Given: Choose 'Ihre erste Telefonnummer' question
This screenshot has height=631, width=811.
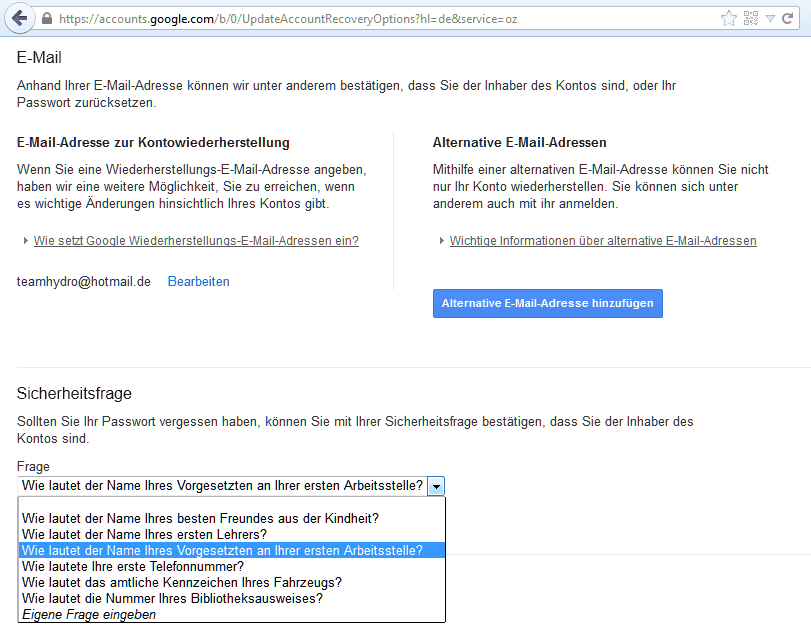Looking at the screenshot, I should coord(232,566).
